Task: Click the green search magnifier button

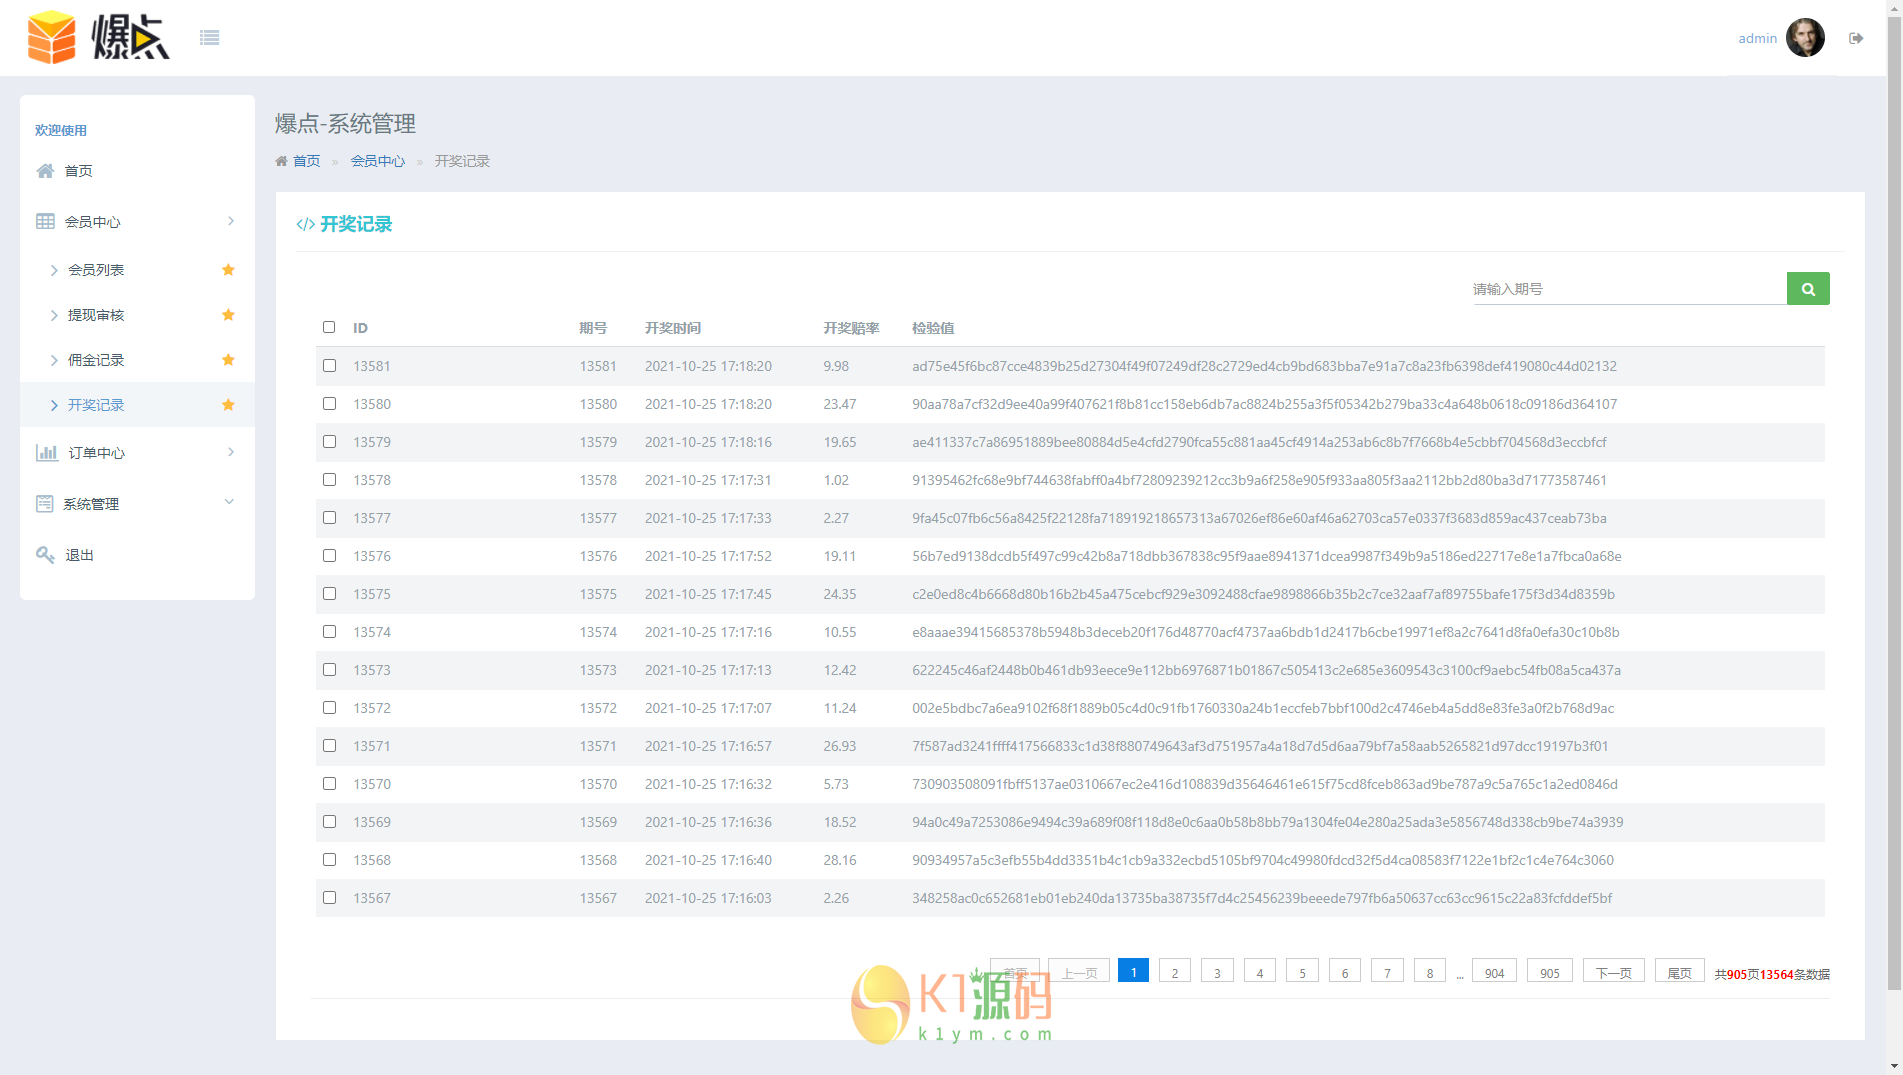Action: [1808, 289]
